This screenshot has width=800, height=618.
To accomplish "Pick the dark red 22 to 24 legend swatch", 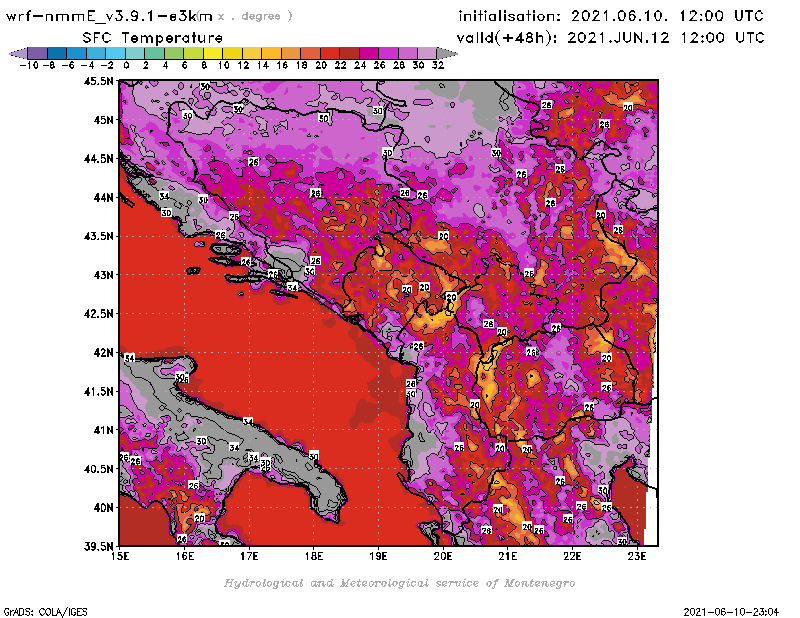I will coord(349,53).
